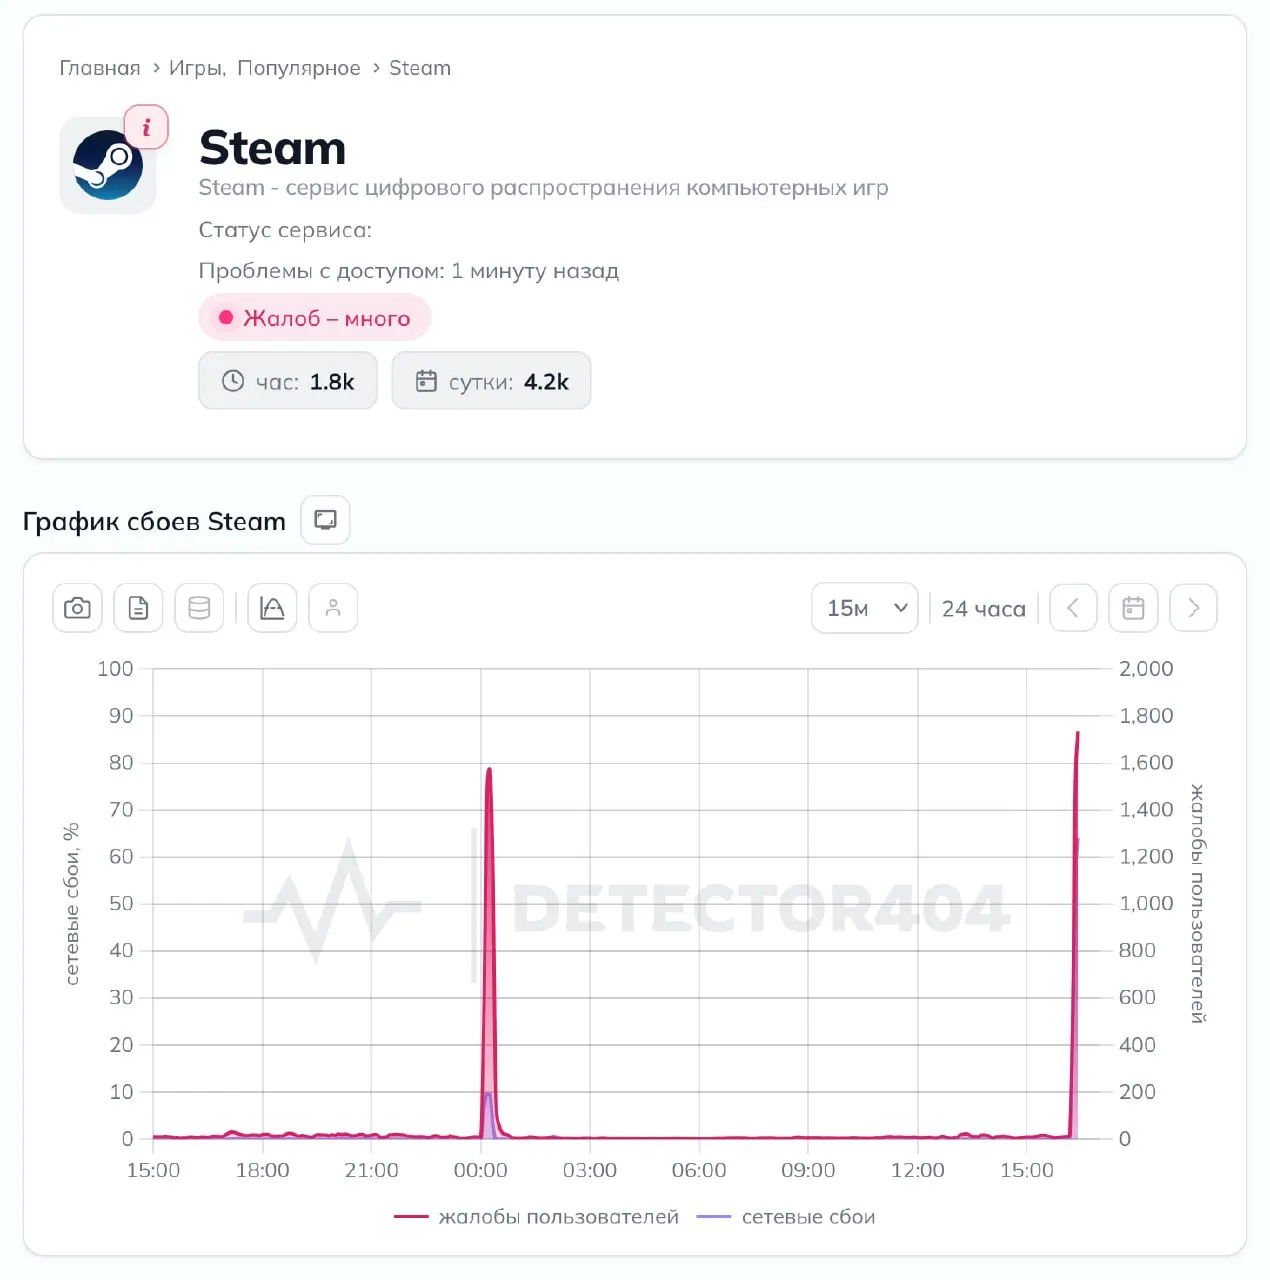Click the График сбоев Steam heading
The height and width of the screenshot is (1280, 1270).
154,521
